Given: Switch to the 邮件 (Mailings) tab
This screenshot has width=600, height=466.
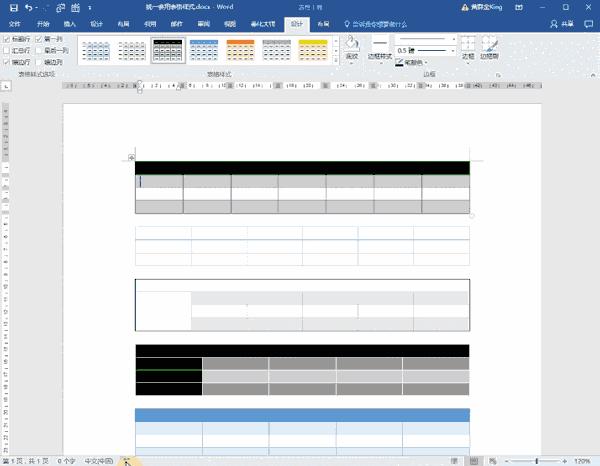Looking at the screenshot, I should tap(176, 24).
